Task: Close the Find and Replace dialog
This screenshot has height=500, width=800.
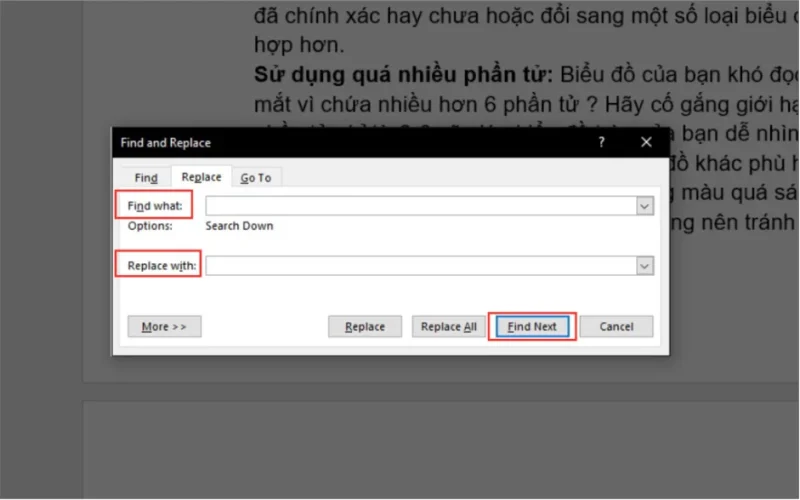Action: click(x=646, y=142)
